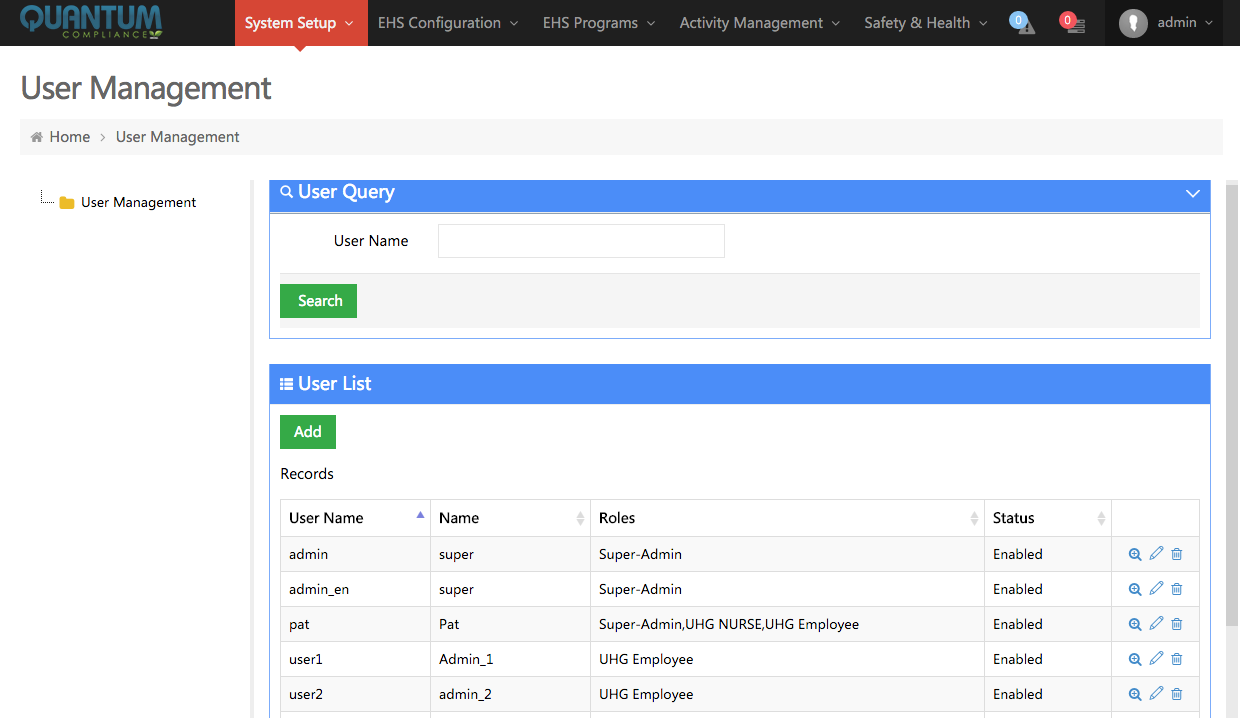Click the view icon for admin row
The height and width of the screenshot is (718, 1240).
coord(1135,554)
